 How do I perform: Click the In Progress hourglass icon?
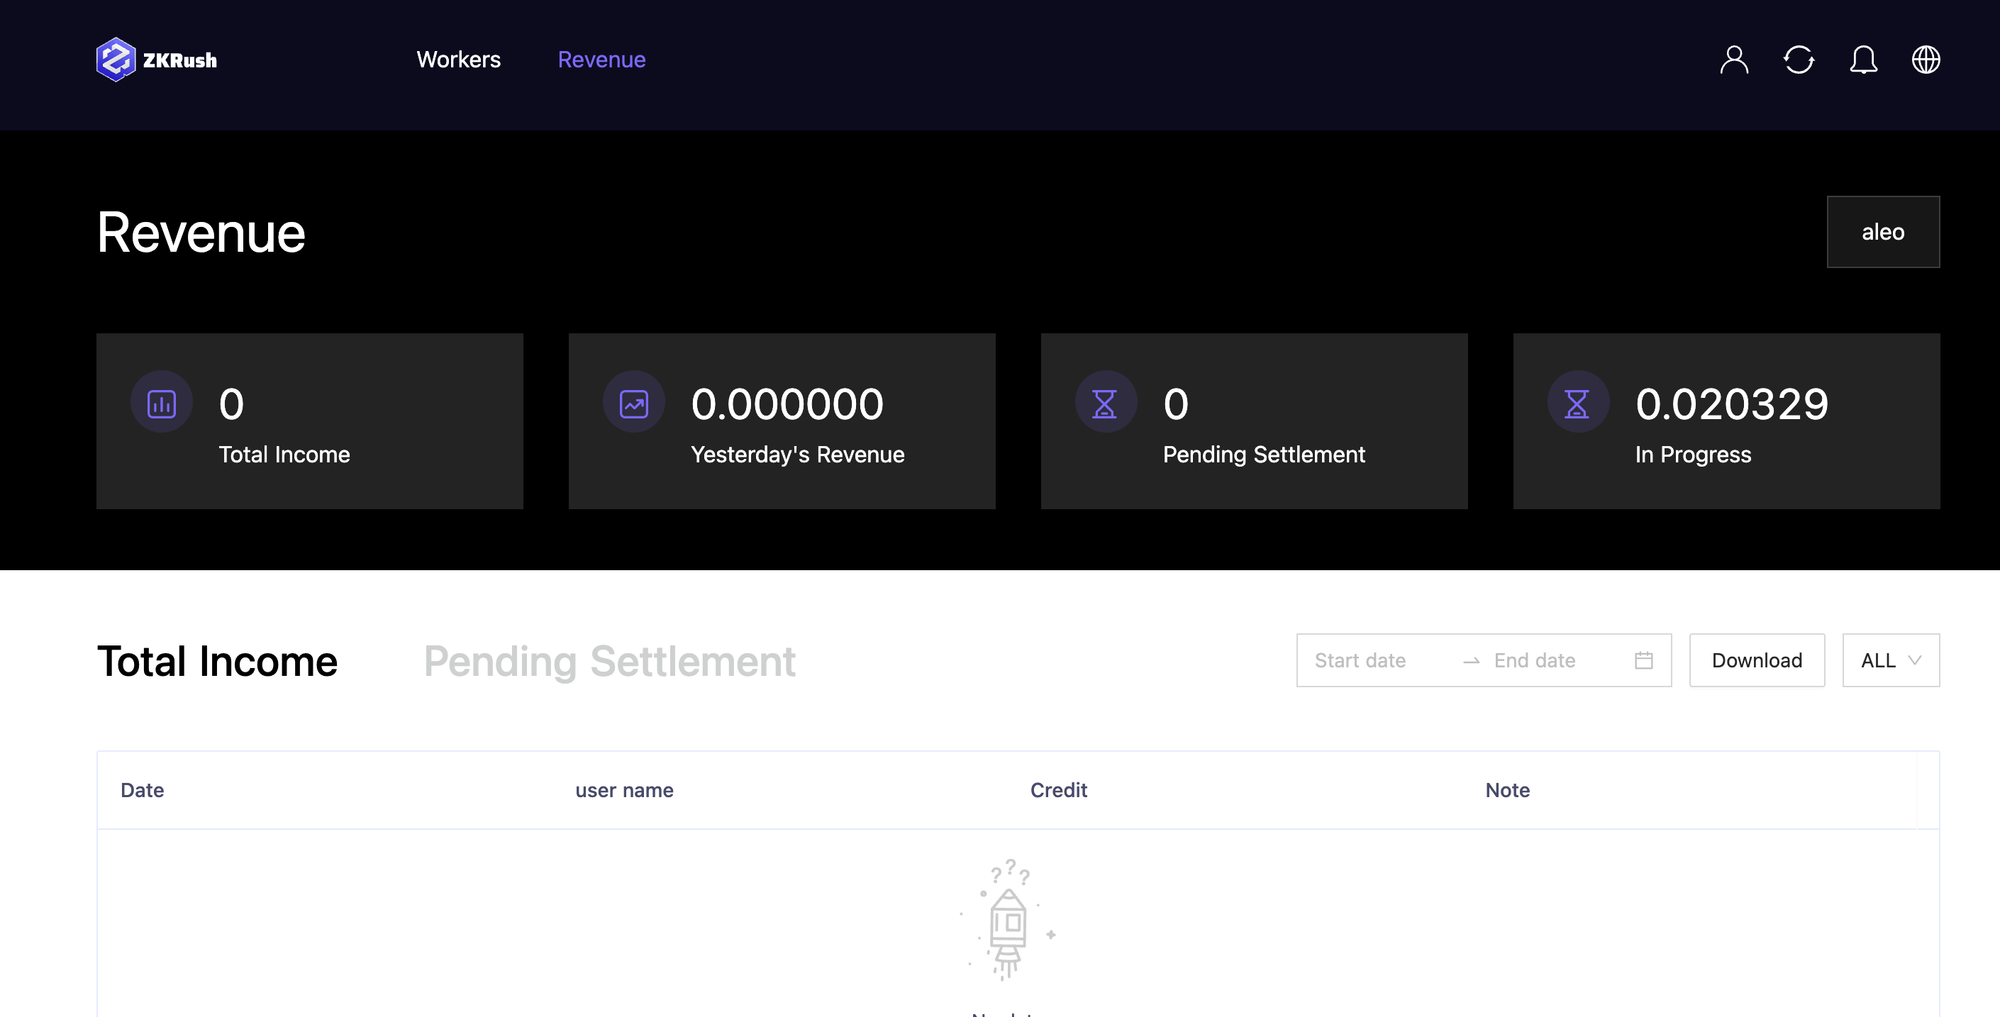[x=1577, y=404]
